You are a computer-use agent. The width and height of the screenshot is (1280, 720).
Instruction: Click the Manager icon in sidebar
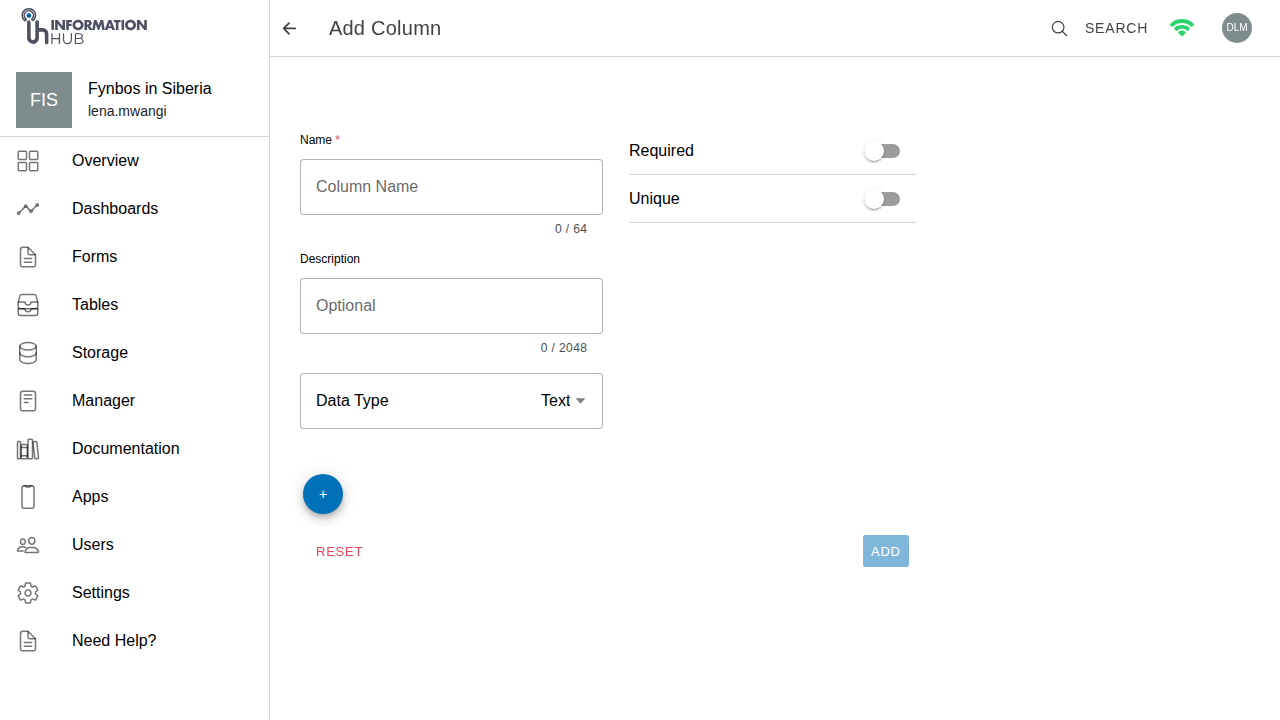(x=28, y=401)
